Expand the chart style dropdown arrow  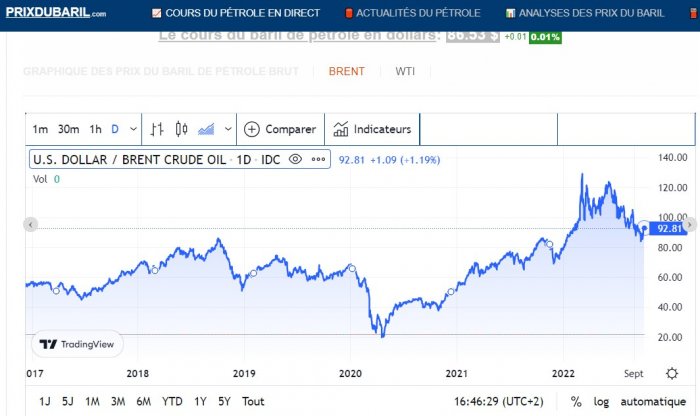tap(228, 129)
